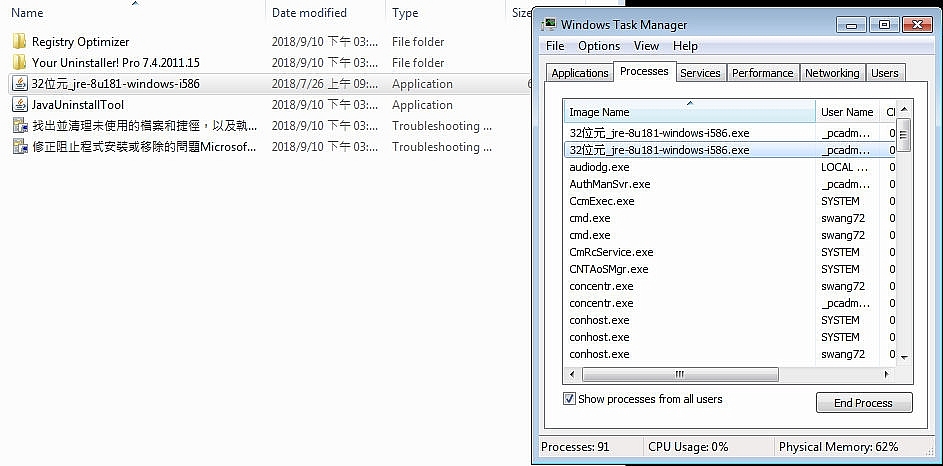Open the View menu in Task Manager
Image resolution: width=943 pixels, height=466 pixels.
[x=646, y=46]
